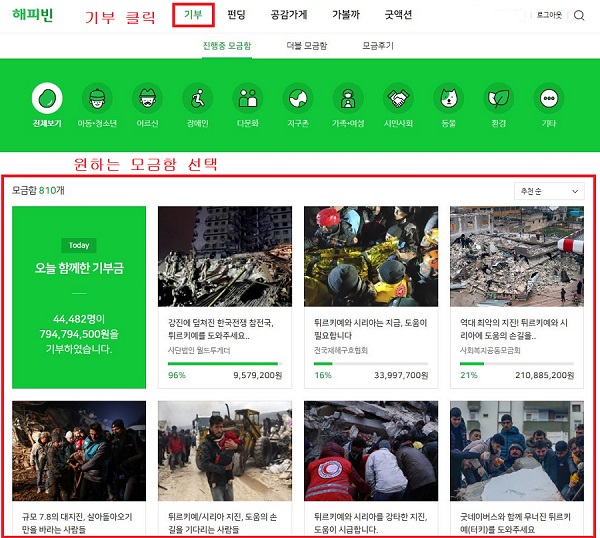
Task: Choose the 시민사회 handshake category icon
Action: 398,98
